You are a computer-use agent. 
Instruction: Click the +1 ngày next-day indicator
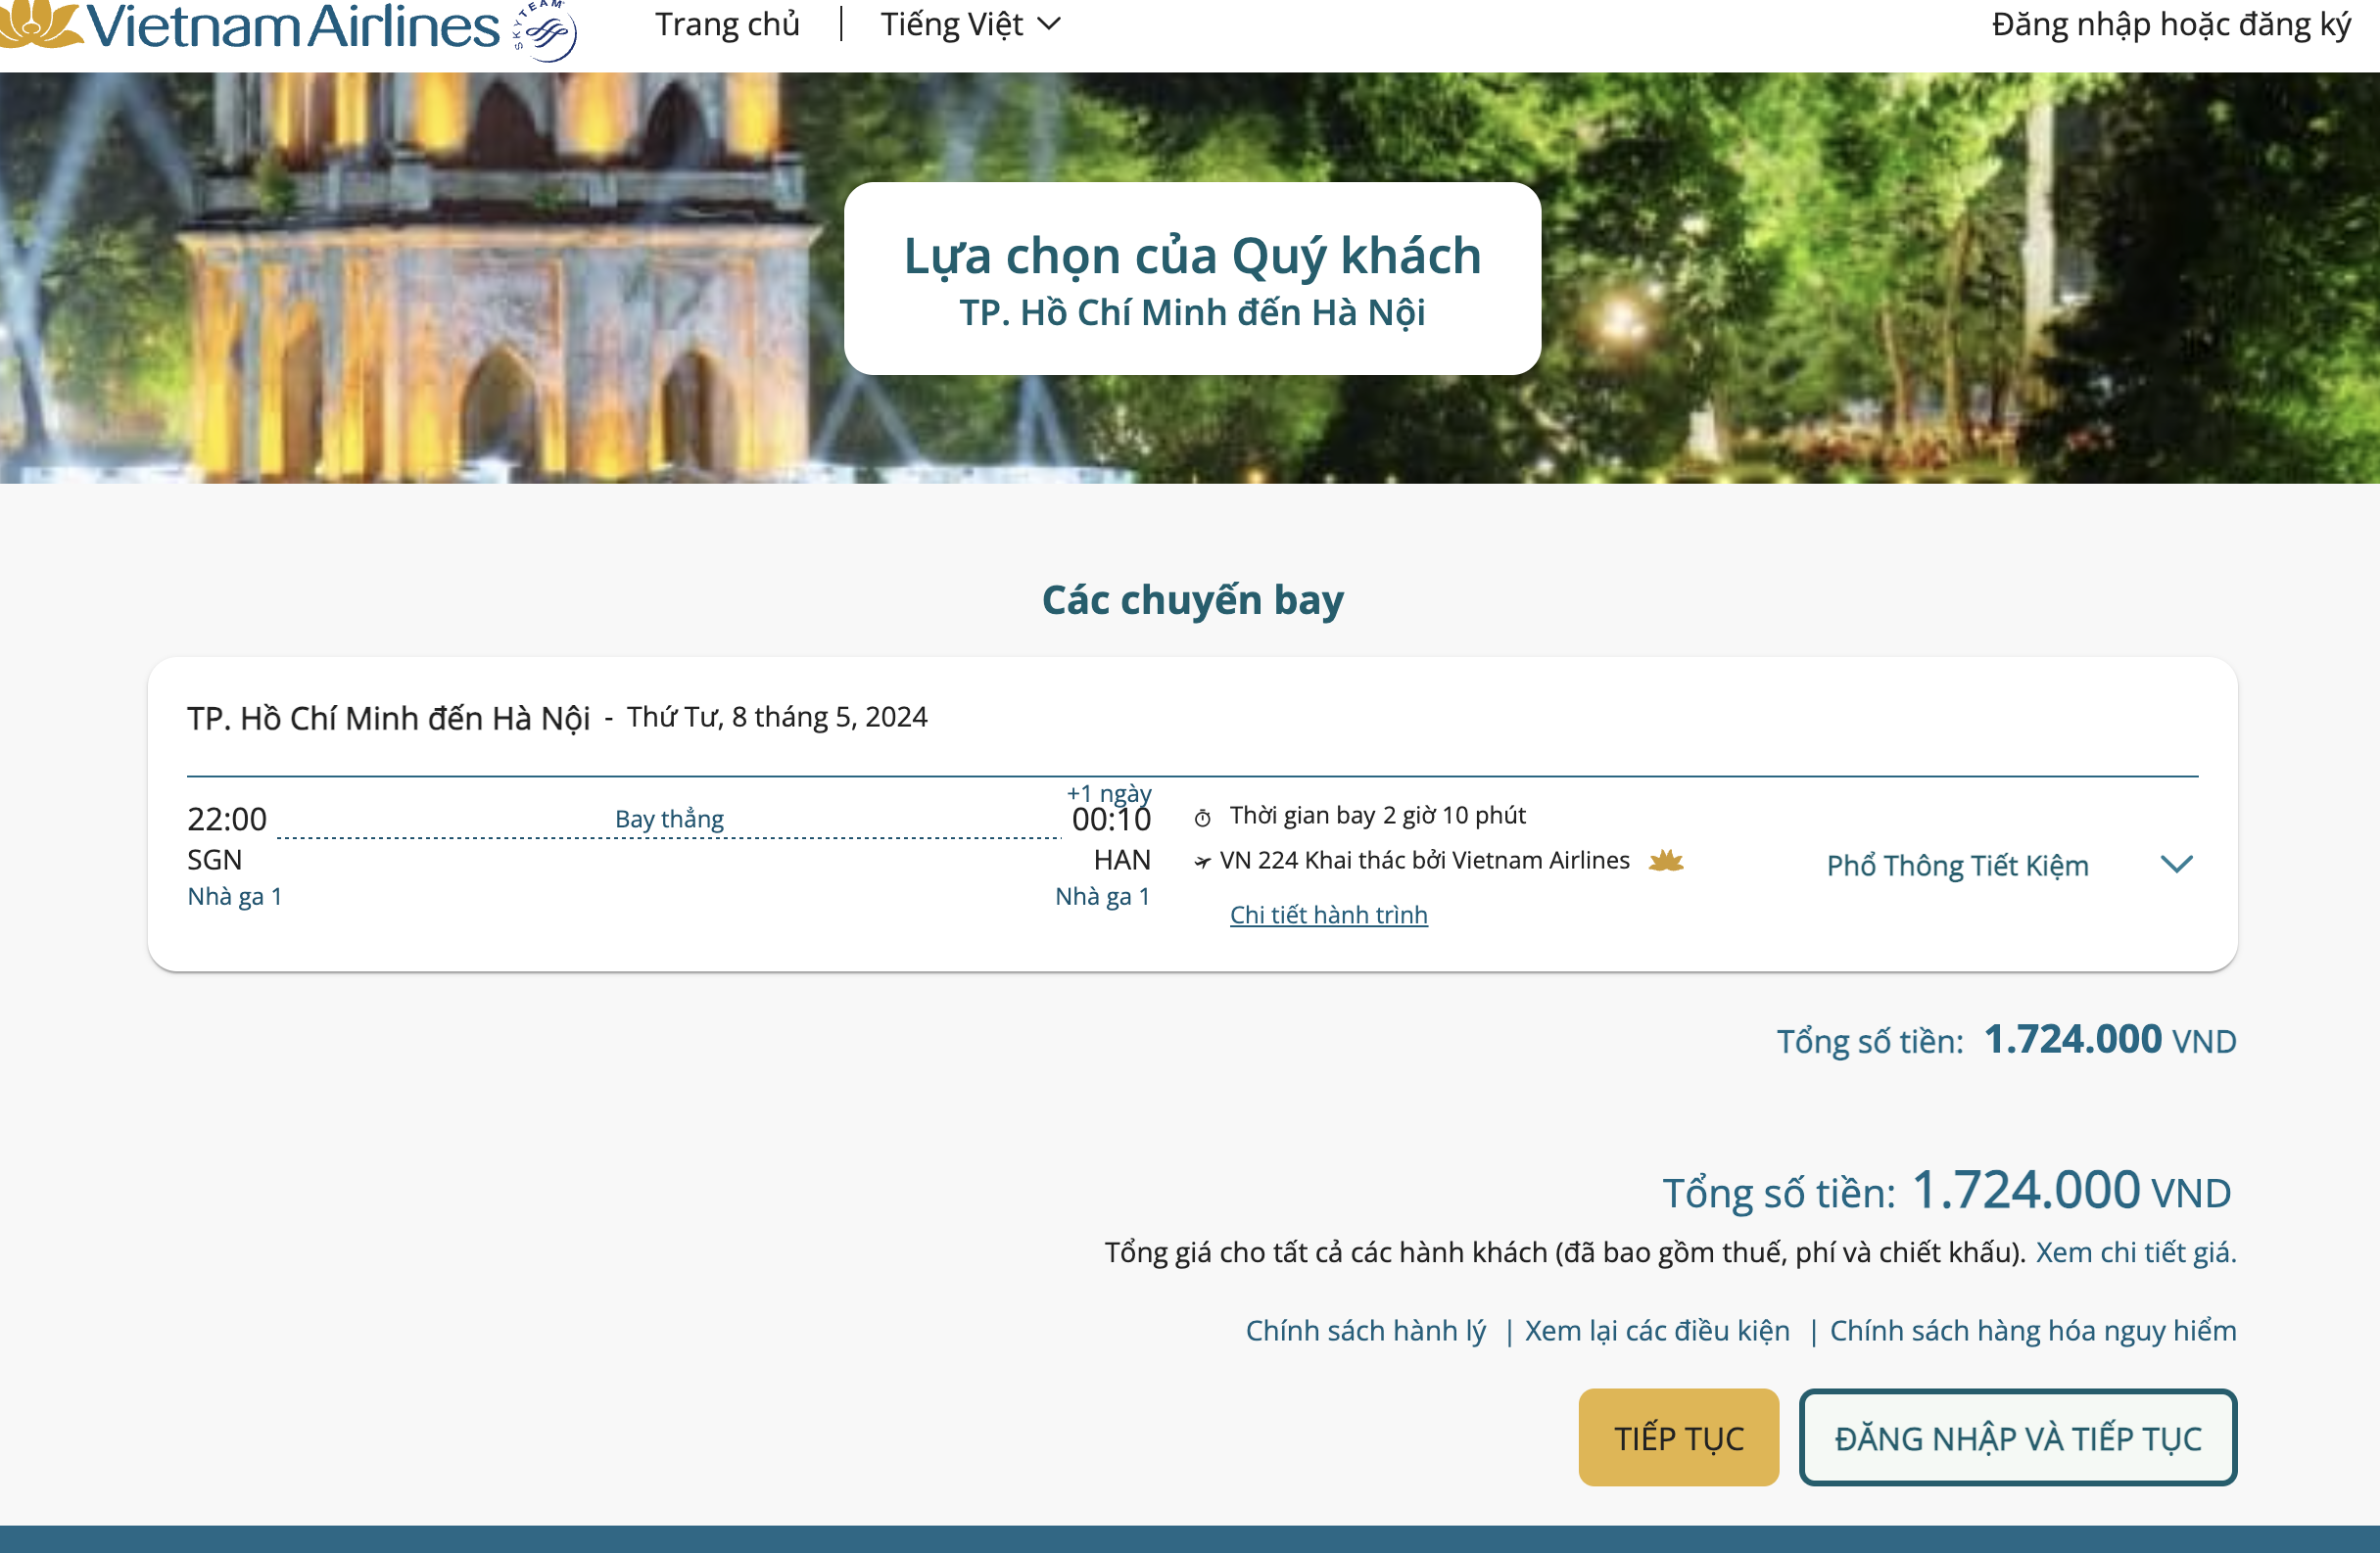pos(1109,793)
